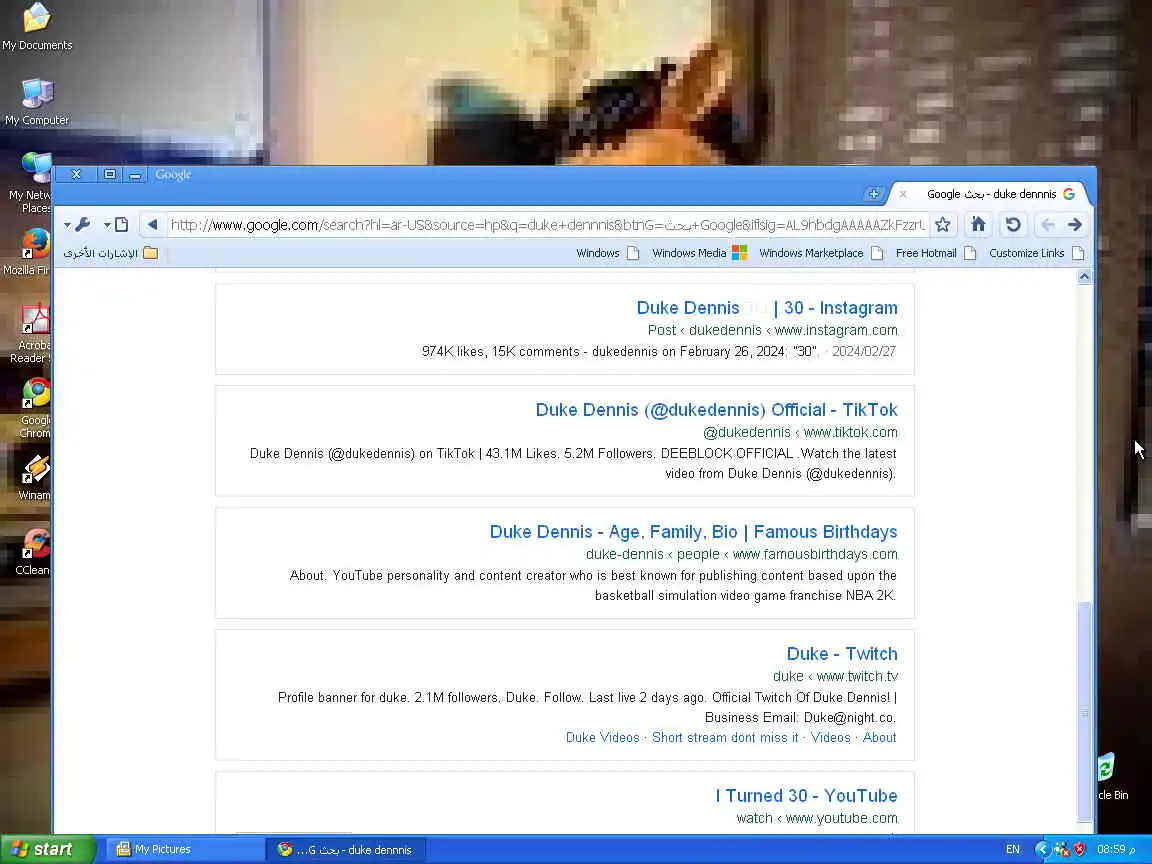Open a new tab with the plus icon
The image size is (1152, 864).
(874, 195)
